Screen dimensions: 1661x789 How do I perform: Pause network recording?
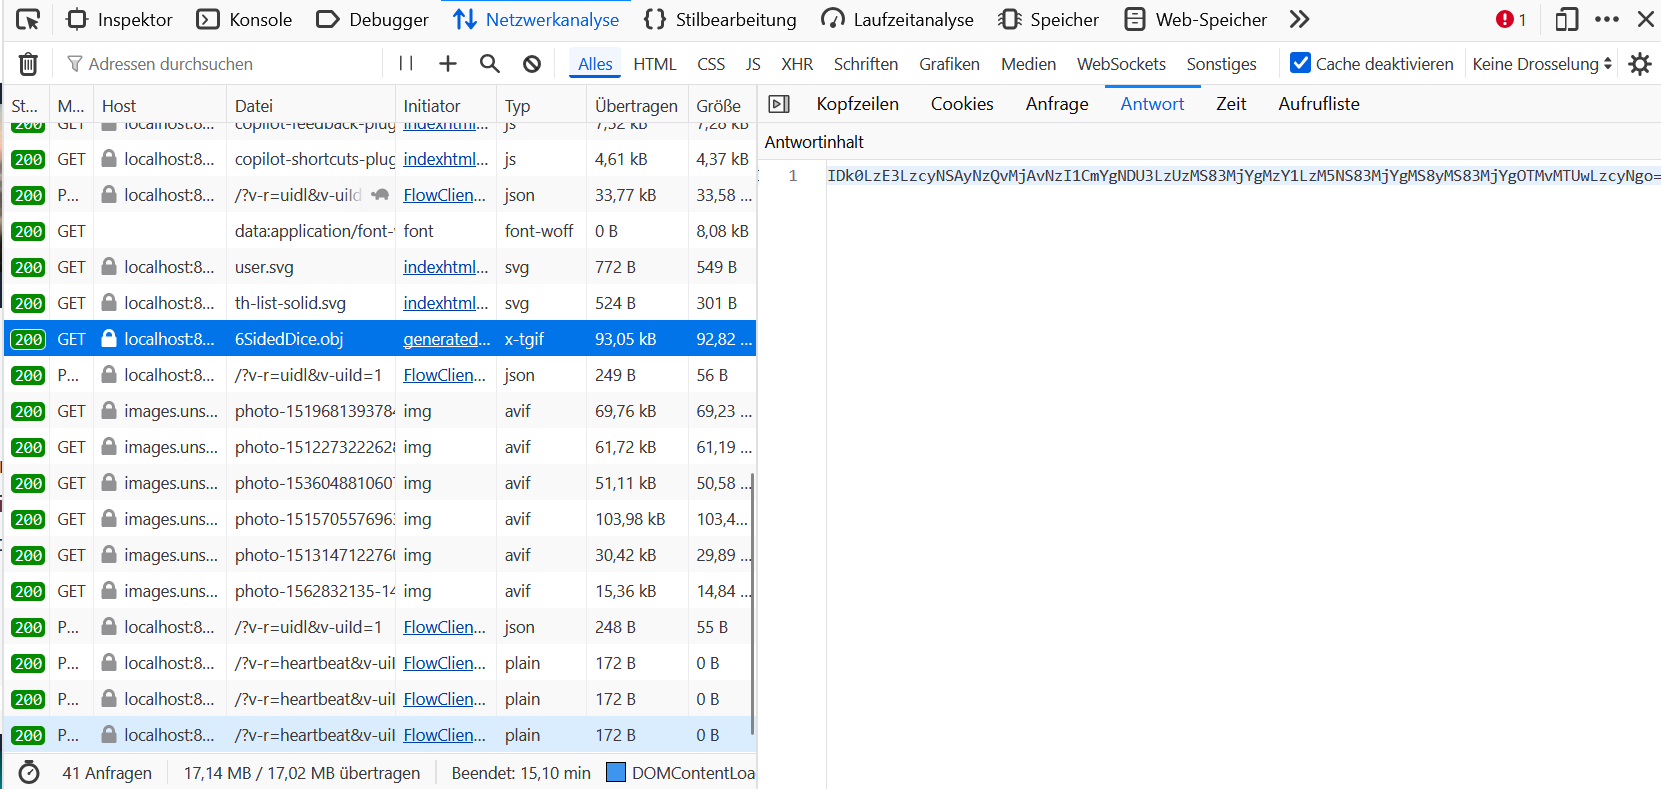(x=406, y=64)
